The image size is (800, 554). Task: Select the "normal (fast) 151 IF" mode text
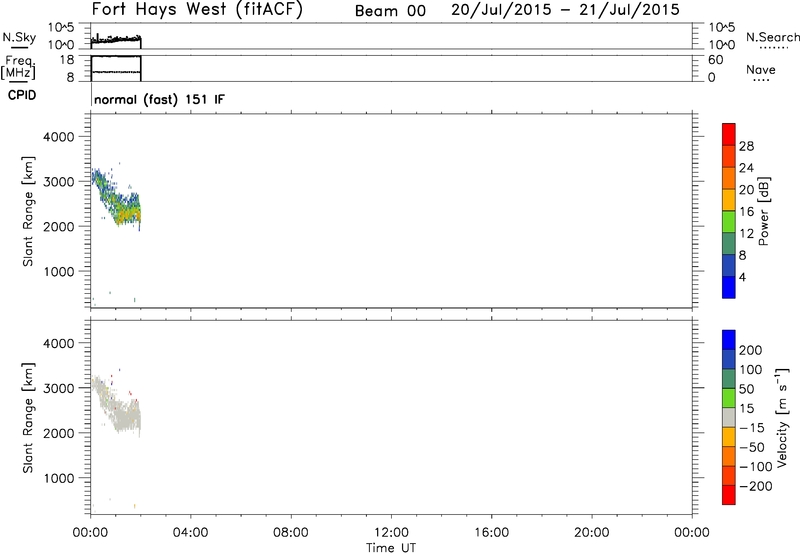point(159,99)
